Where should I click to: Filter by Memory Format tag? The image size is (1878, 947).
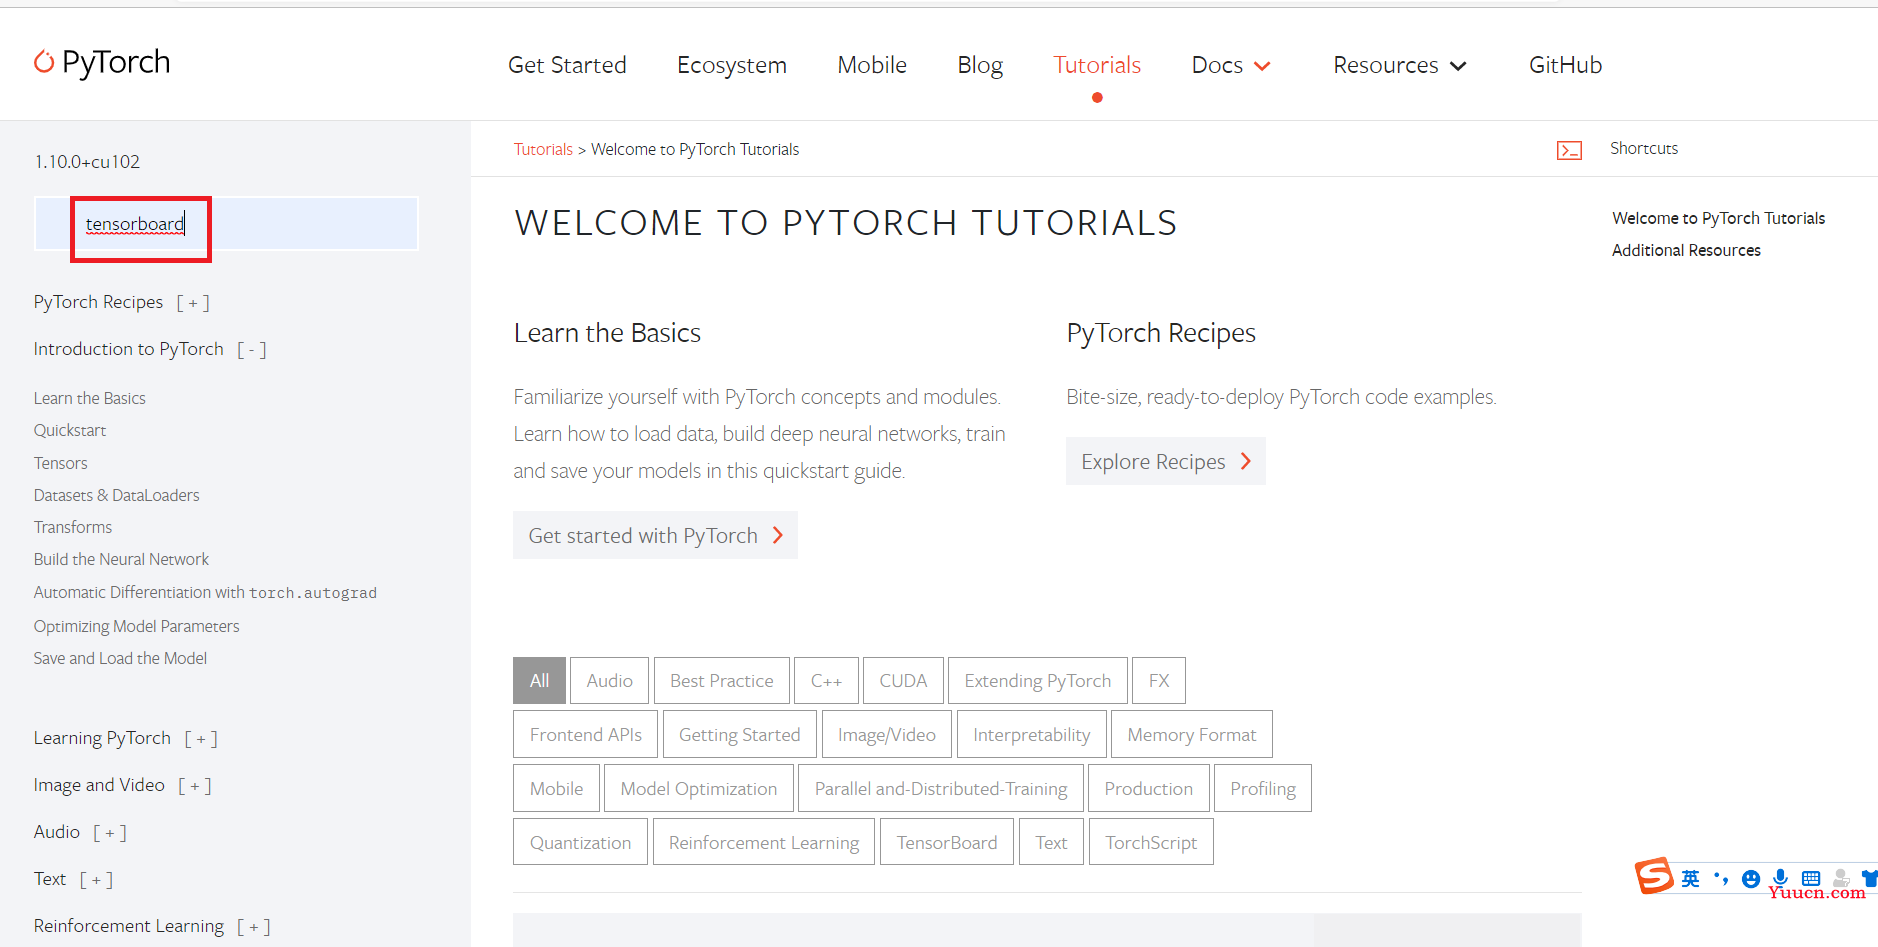[x=1192, y=734]
